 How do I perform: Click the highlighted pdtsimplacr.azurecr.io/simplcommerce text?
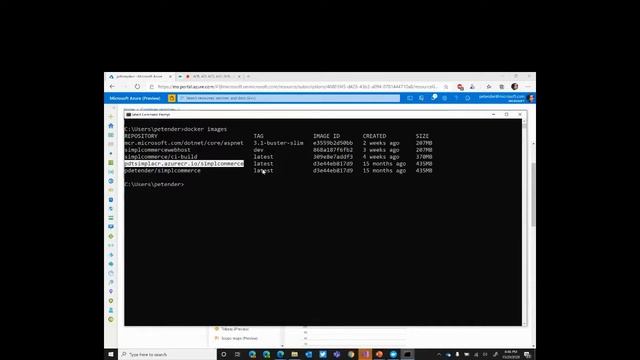point(184,164)
